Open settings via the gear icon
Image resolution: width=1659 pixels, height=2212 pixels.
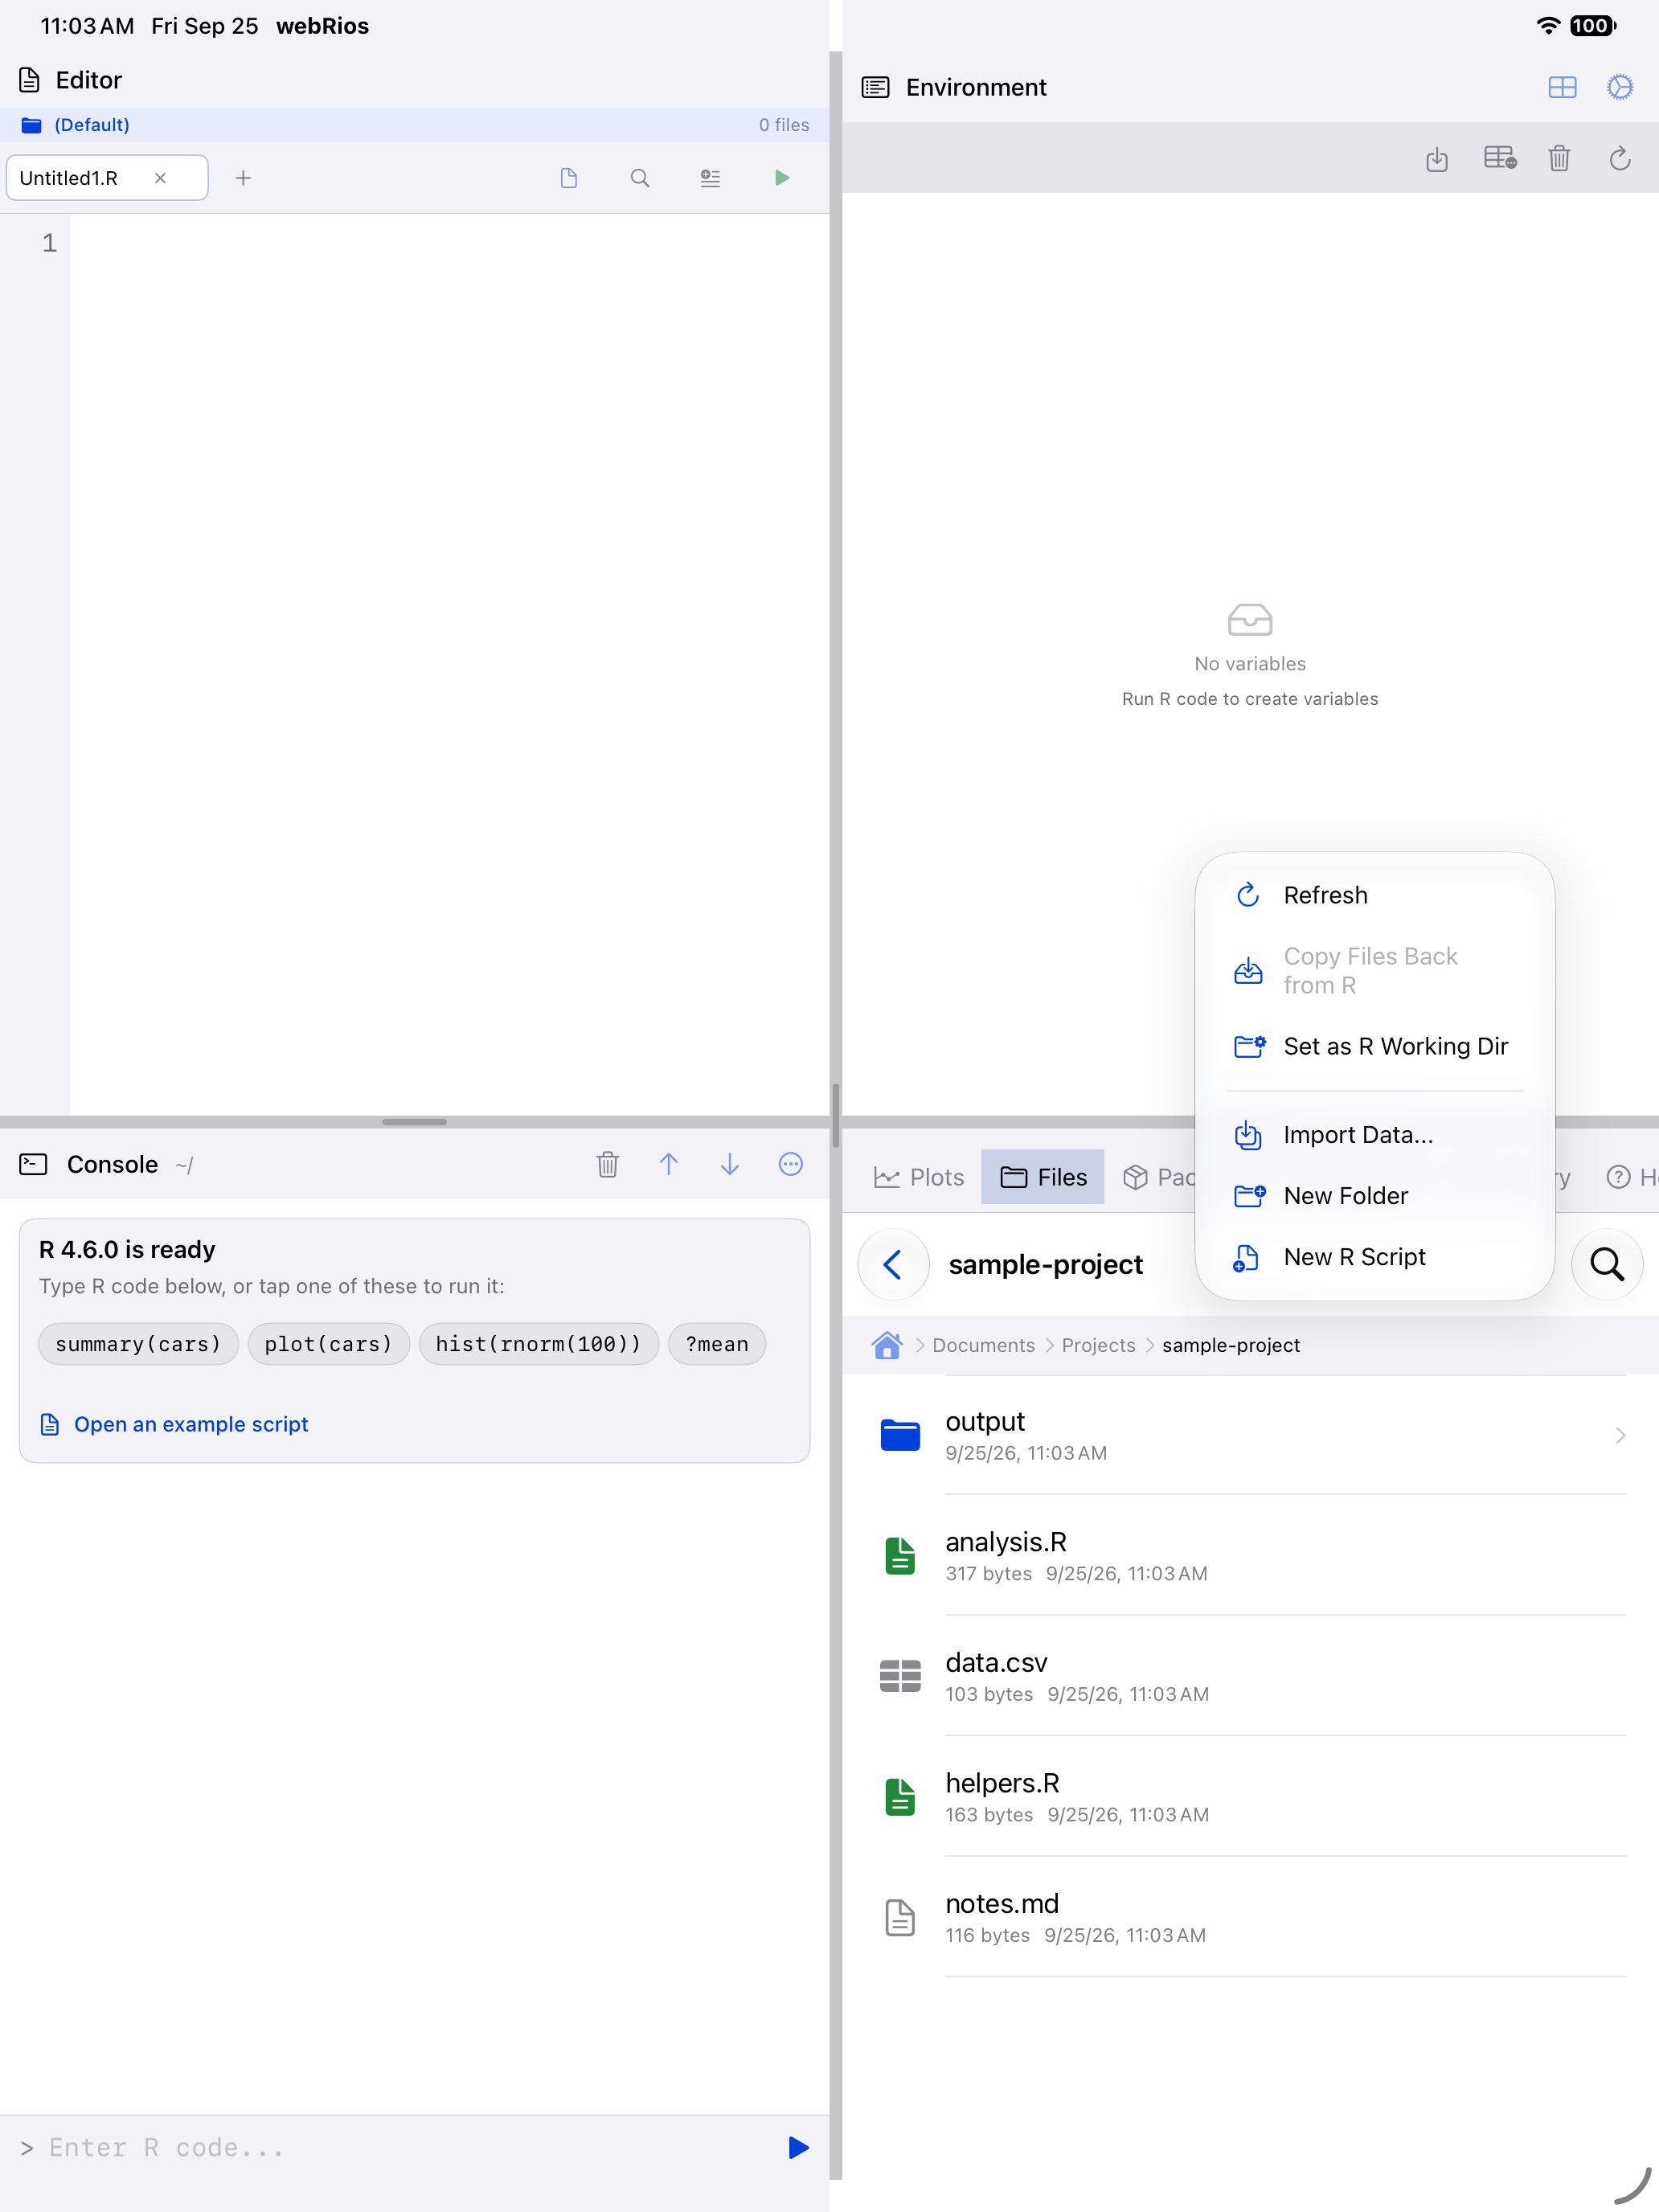(1620, 88)
